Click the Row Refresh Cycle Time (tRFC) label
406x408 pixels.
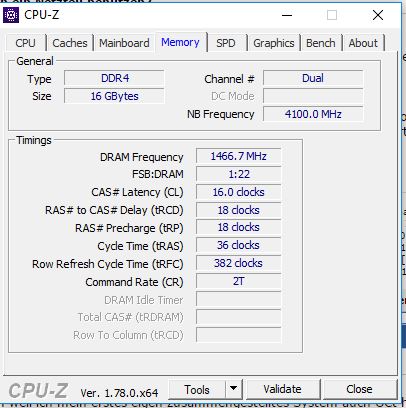108,264
